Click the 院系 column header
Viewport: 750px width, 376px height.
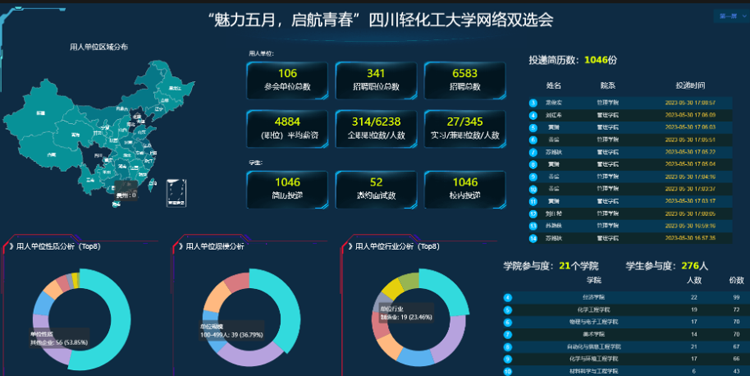click(607, 86)
